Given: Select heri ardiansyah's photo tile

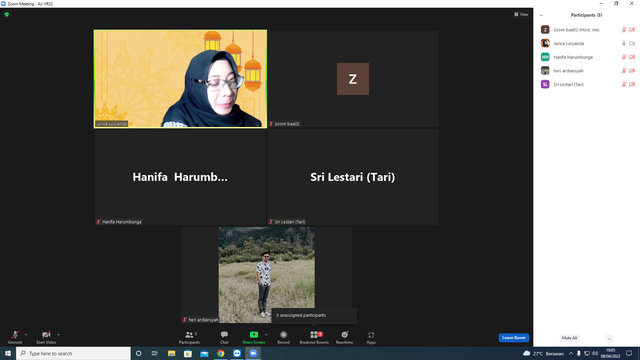Looking at the screenshot, I should tap(267, 275).
